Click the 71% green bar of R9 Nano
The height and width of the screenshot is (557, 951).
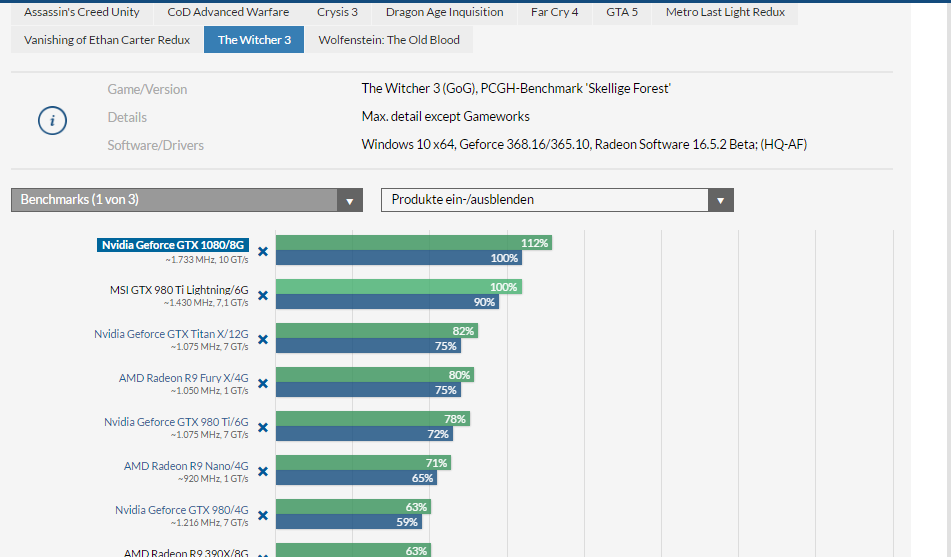click(363, 462)
